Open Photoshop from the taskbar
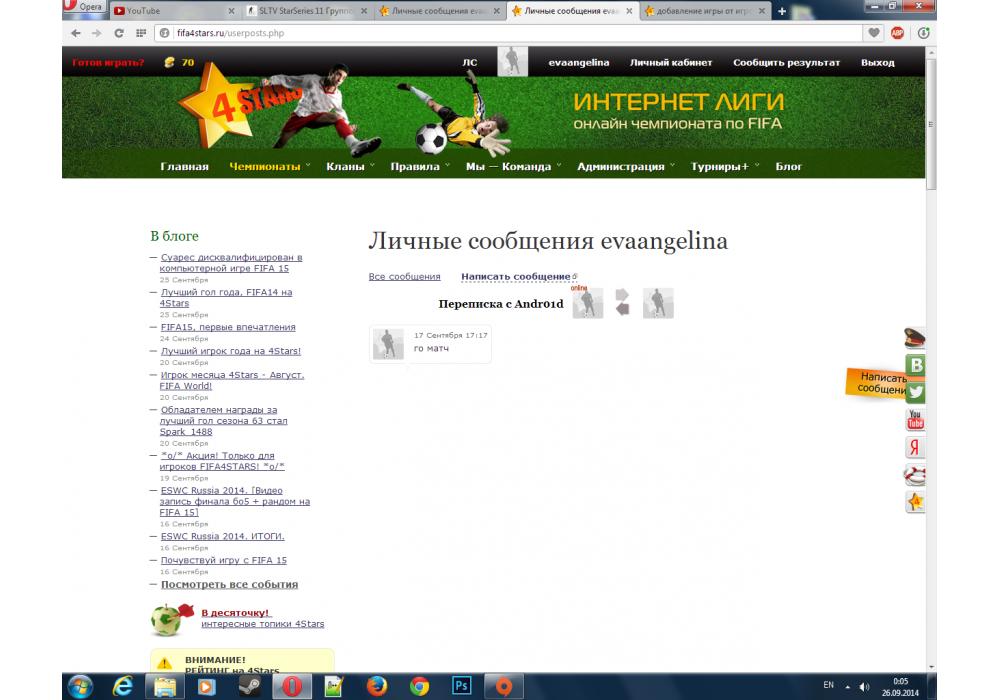The image size is (1000, 700). click(x=462, y=686)
